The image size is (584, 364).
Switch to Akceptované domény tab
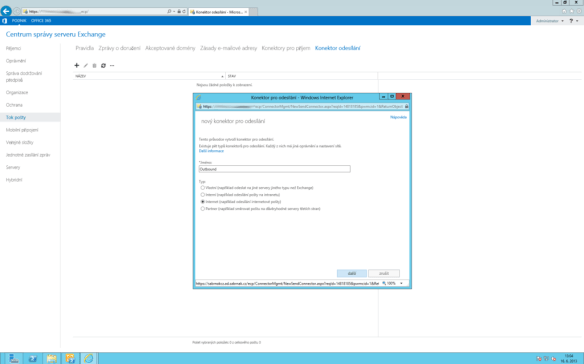170,48
